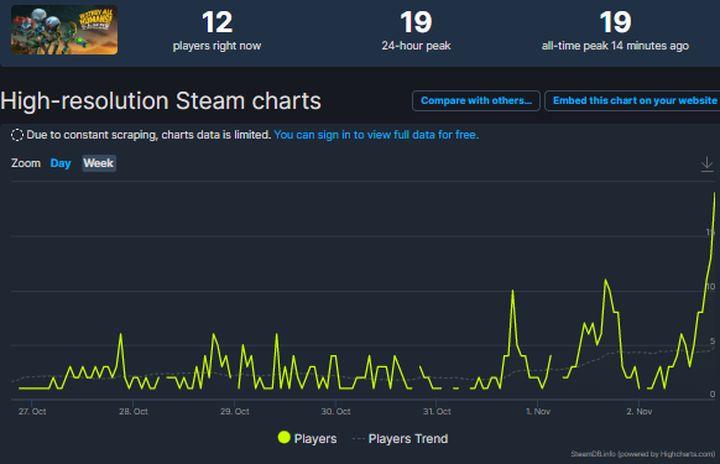The width and height of the screenshot is (720, 464).
Task: Click the all-time peak point at chart's right edge
Action: (x=715, y=193)
